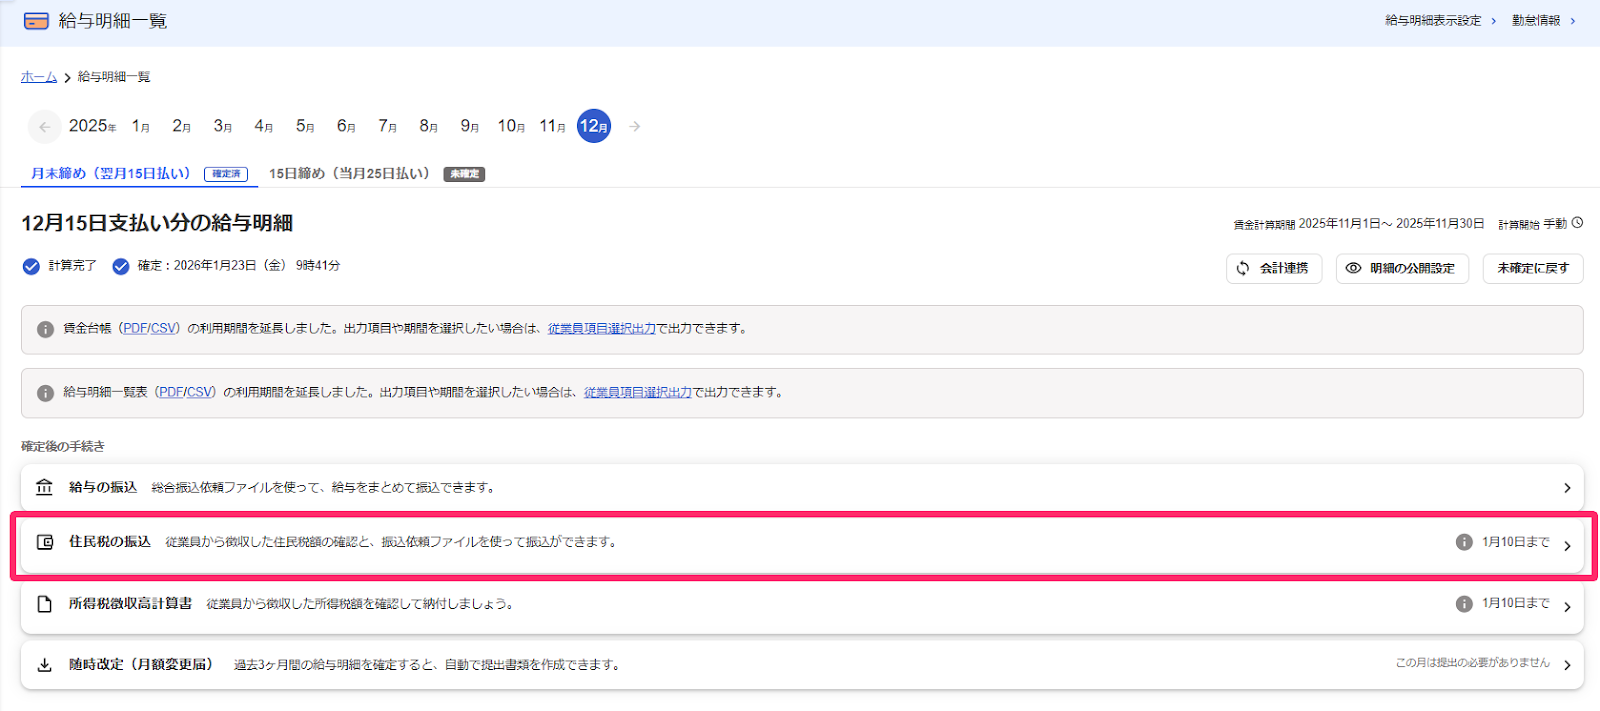The width and height of the screenshot is (1600, 711).
Task: Expand the 給与の振込 row chevron
Action: click(x=1567, y=488)
